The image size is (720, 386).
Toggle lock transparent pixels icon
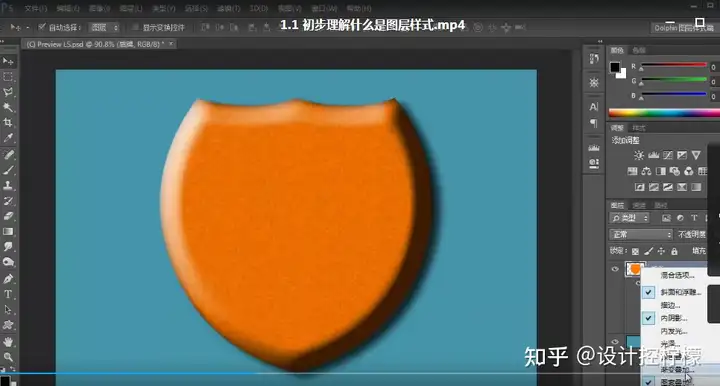tap(635, 251)
